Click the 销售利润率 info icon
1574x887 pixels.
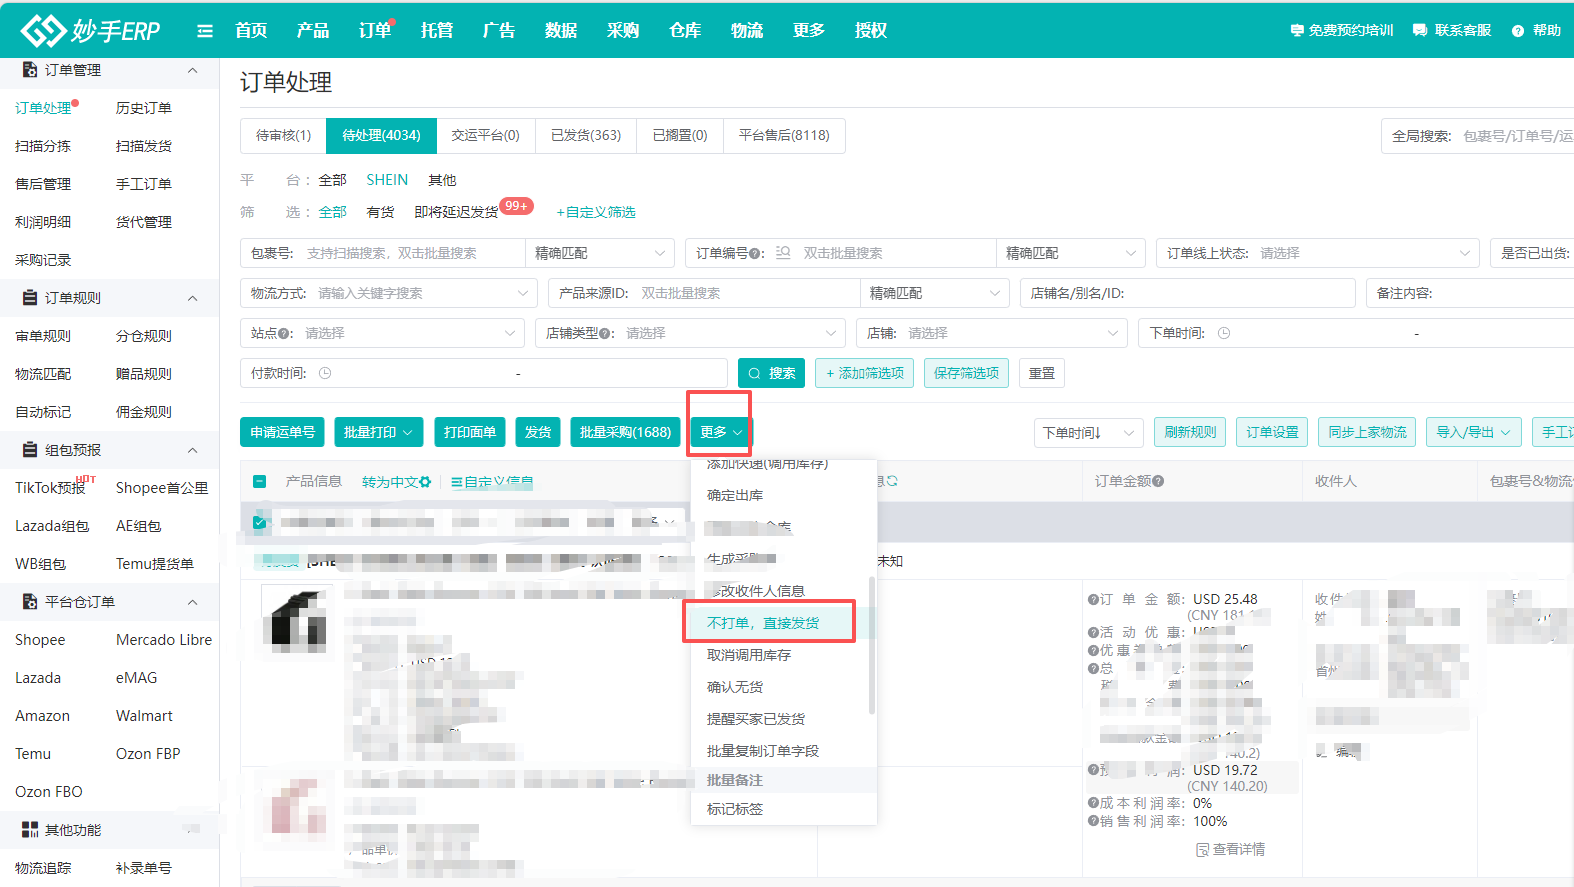1093,821
